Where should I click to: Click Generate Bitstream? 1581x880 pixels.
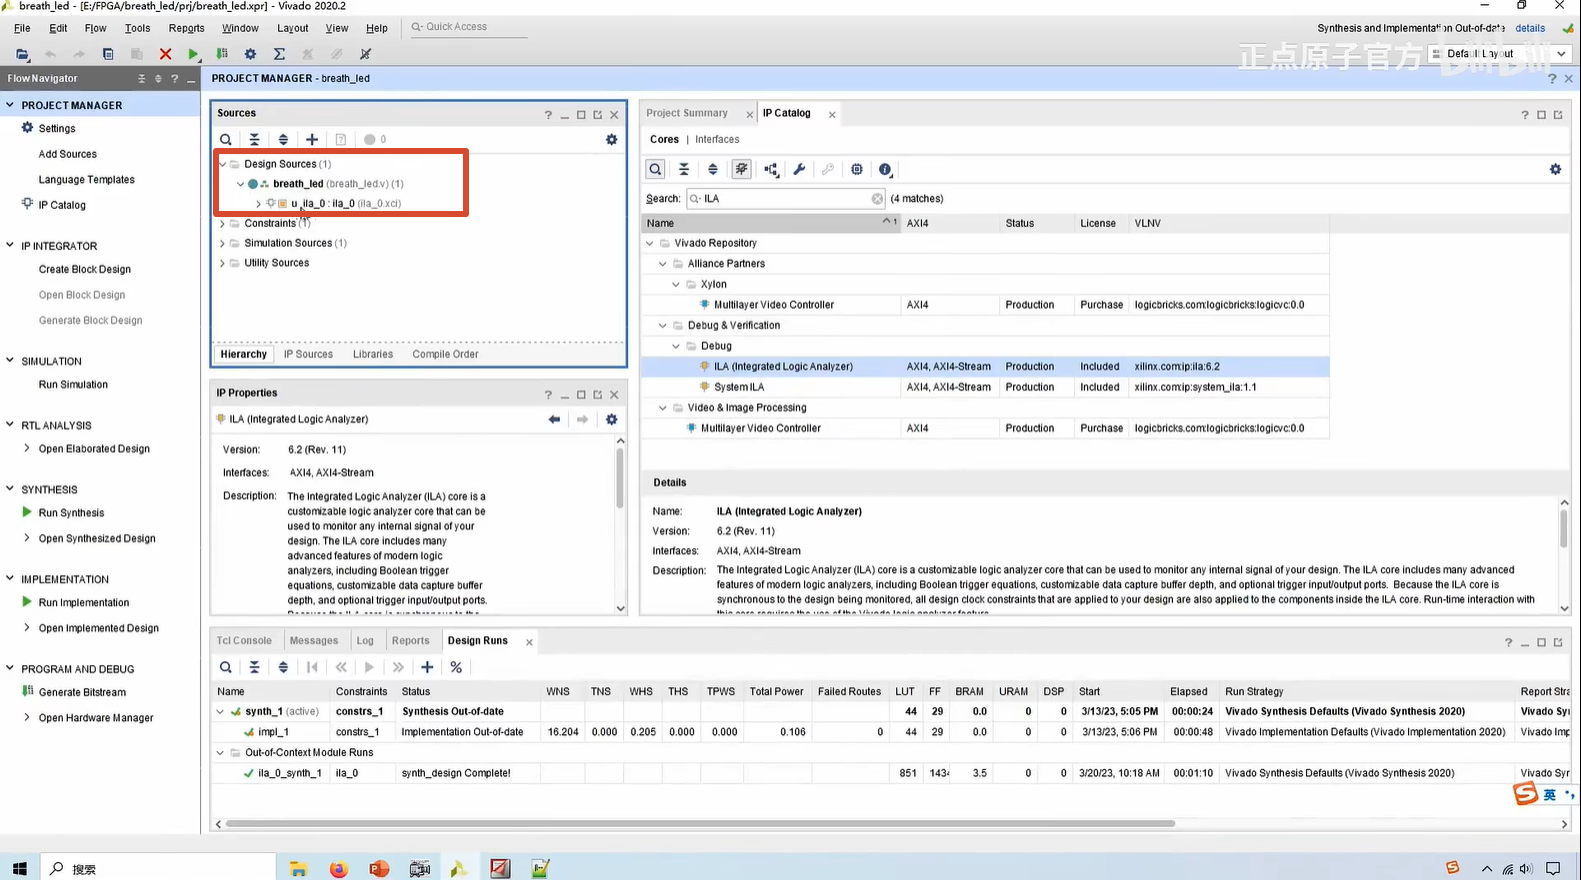point(82,692)
